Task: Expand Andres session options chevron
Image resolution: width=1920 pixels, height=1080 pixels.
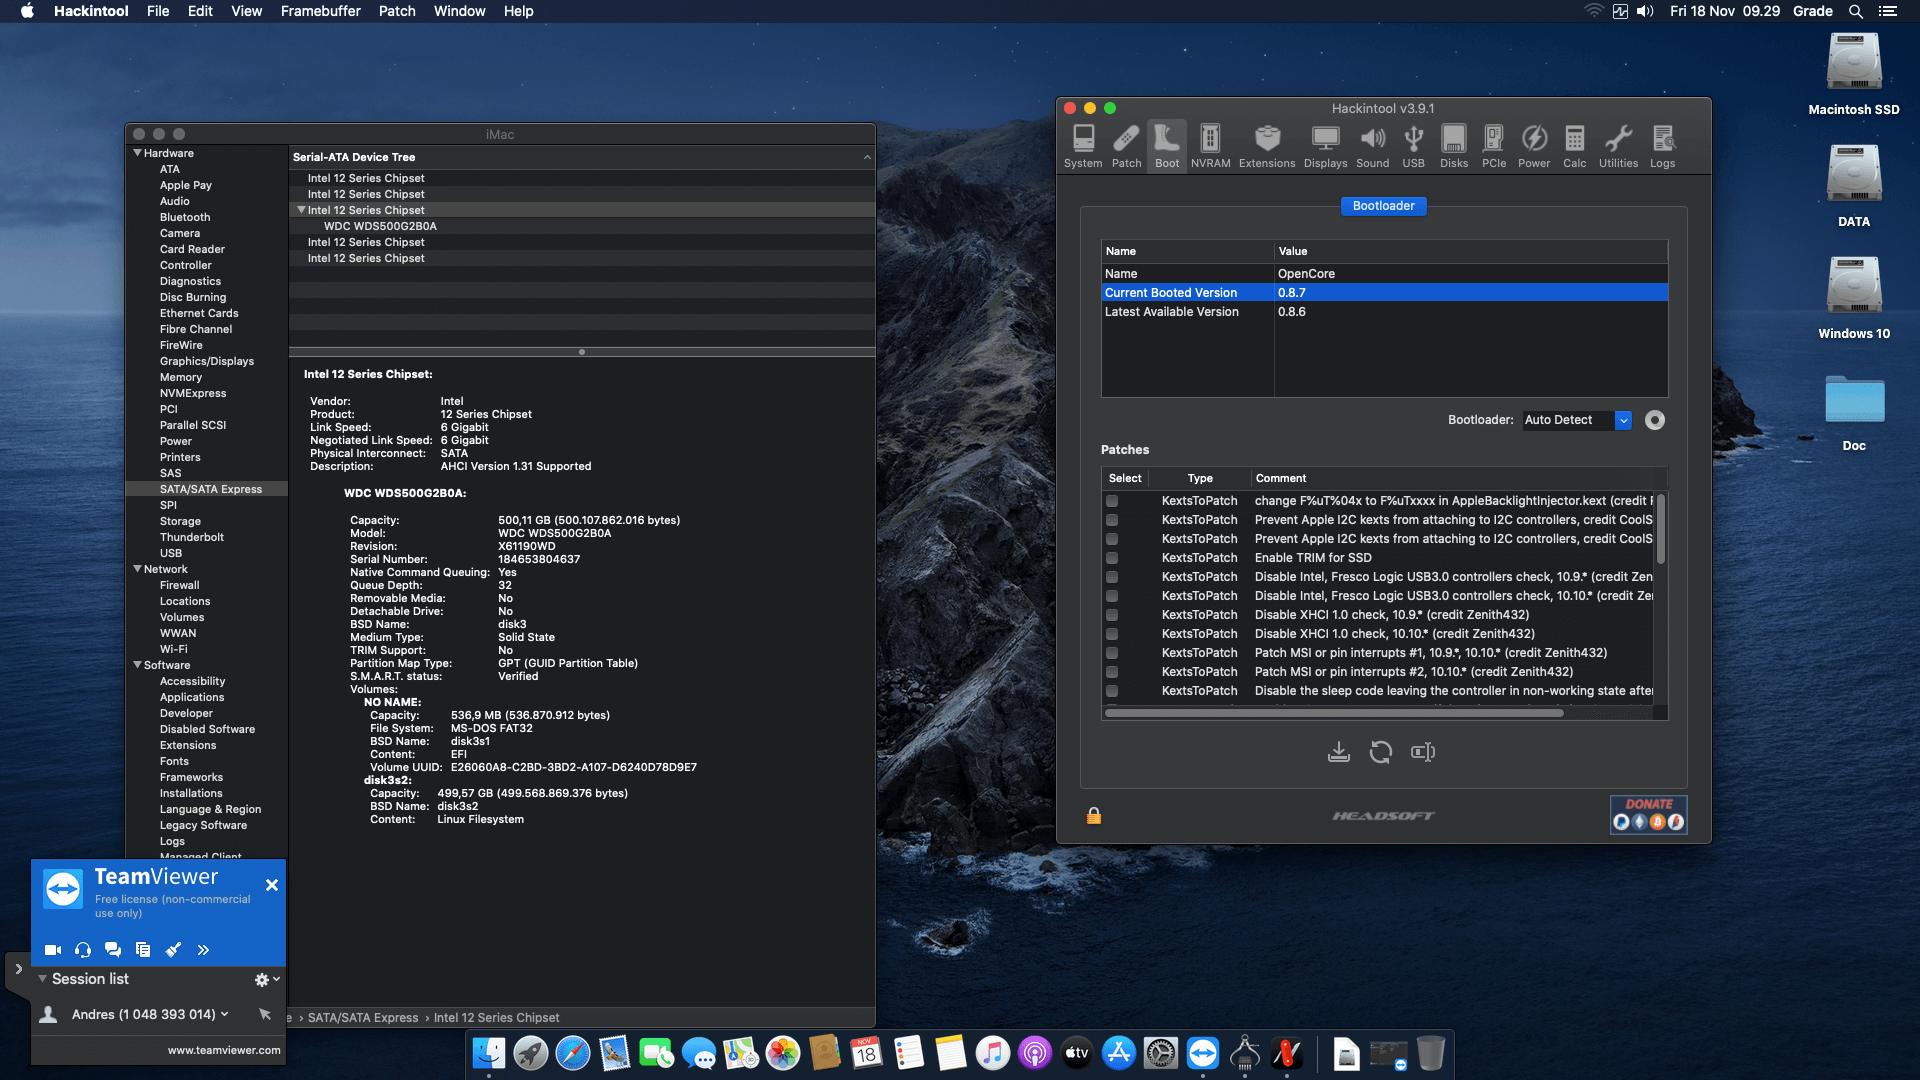Action: pyautogui.click(x=224, y=1014)
